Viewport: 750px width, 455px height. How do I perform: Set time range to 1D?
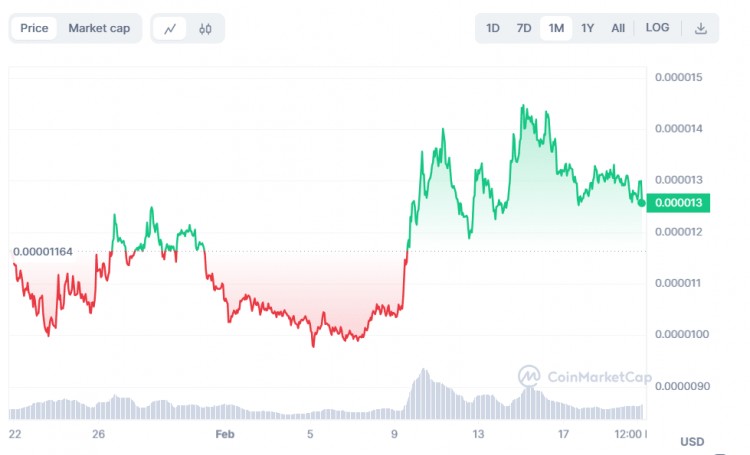(x=493, y=28)
